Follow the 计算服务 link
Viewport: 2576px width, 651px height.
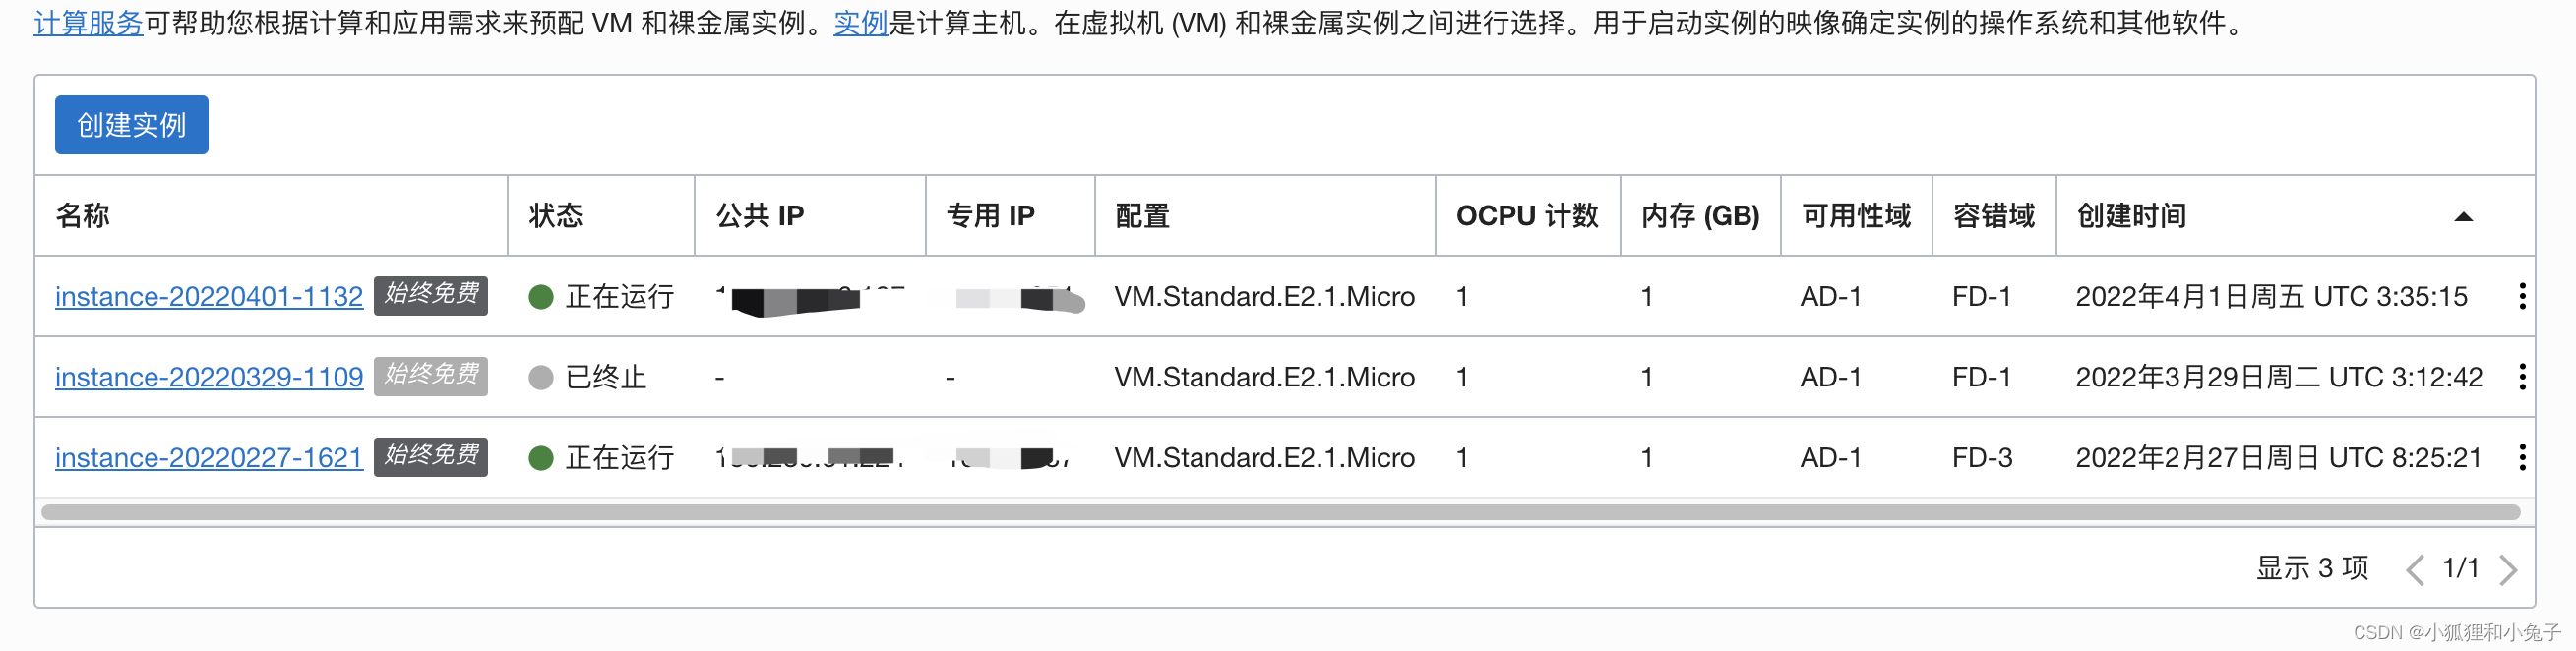pyautogui.click(x=88, y=22)
